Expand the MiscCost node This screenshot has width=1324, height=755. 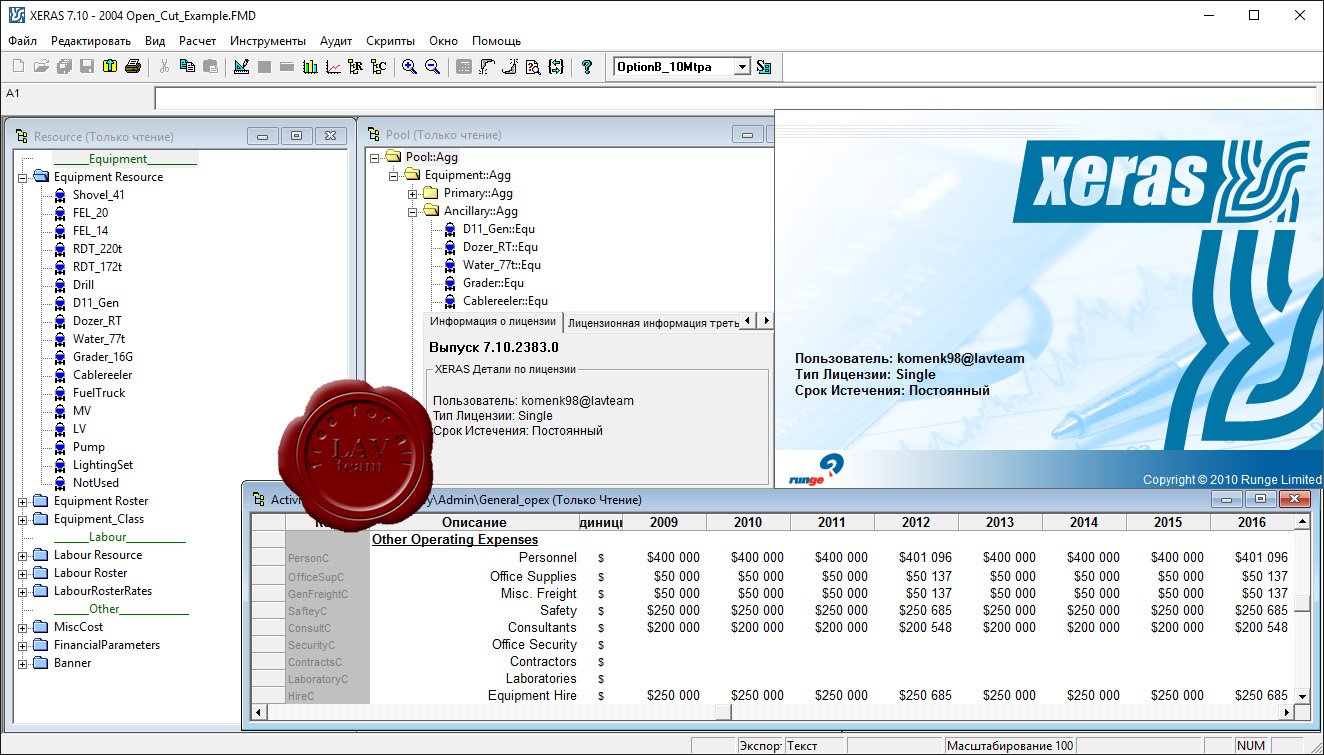coord(23,627)
